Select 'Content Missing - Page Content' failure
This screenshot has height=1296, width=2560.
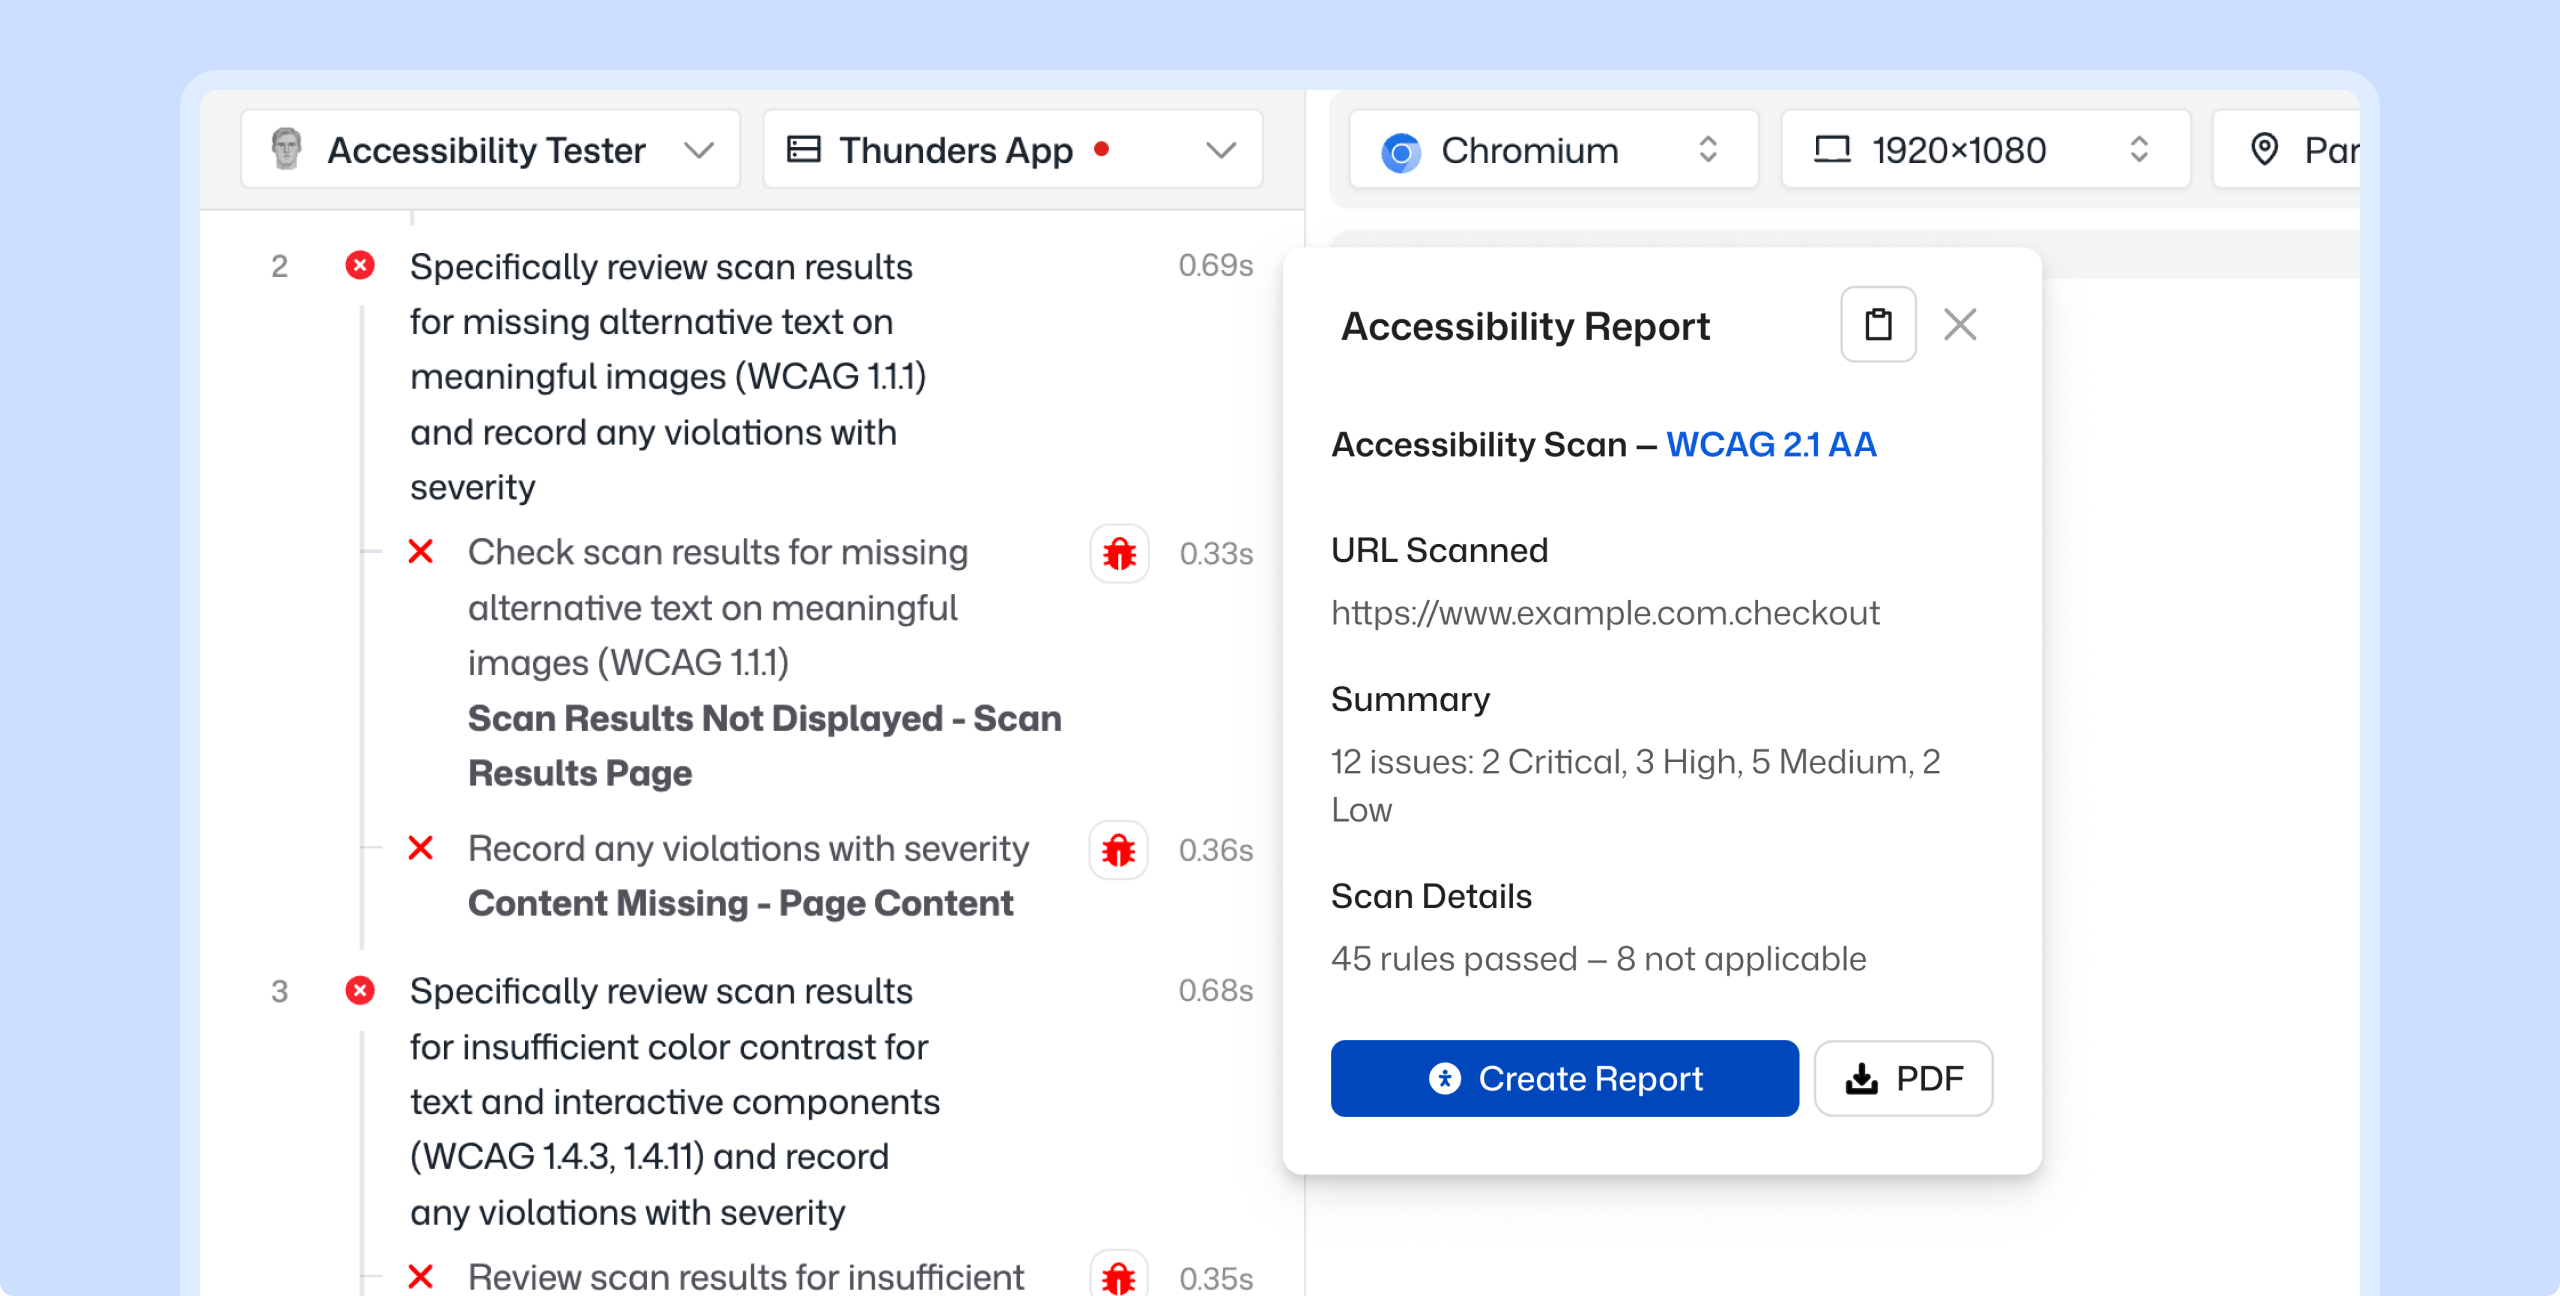click(x=740, y=903)
